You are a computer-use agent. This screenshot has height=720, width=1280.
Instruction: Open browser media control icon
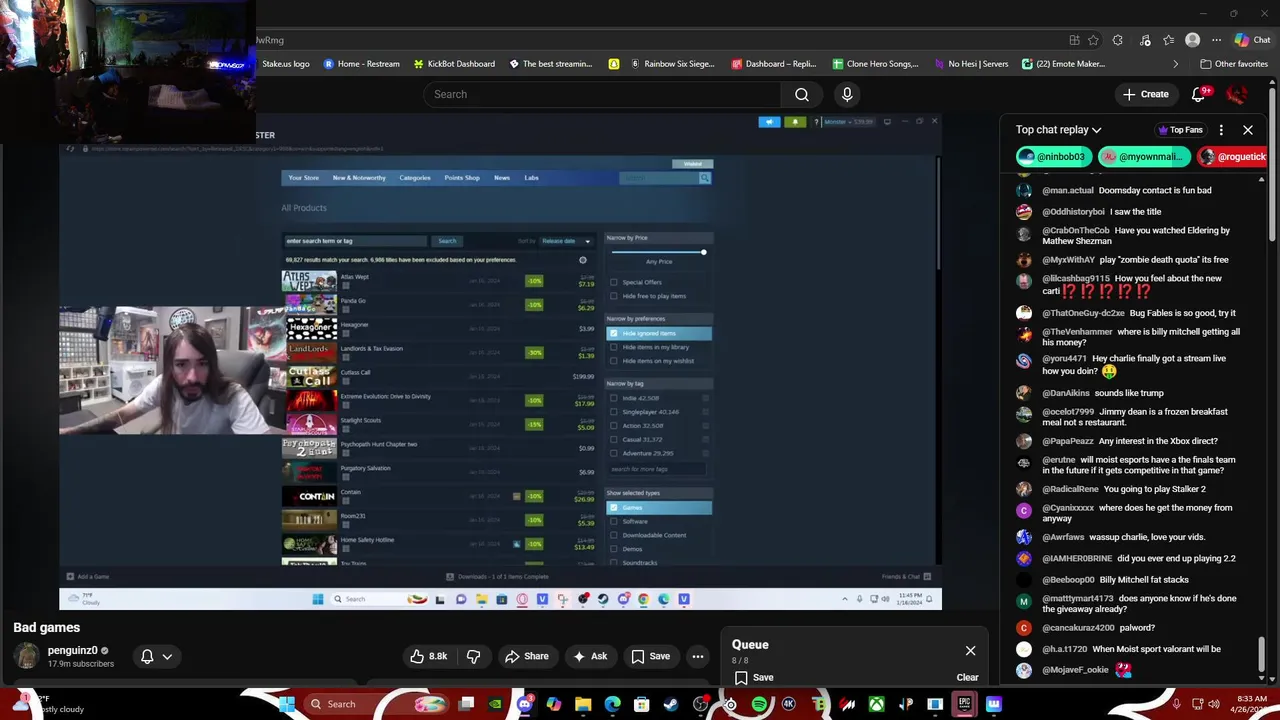pos(1143,40)
